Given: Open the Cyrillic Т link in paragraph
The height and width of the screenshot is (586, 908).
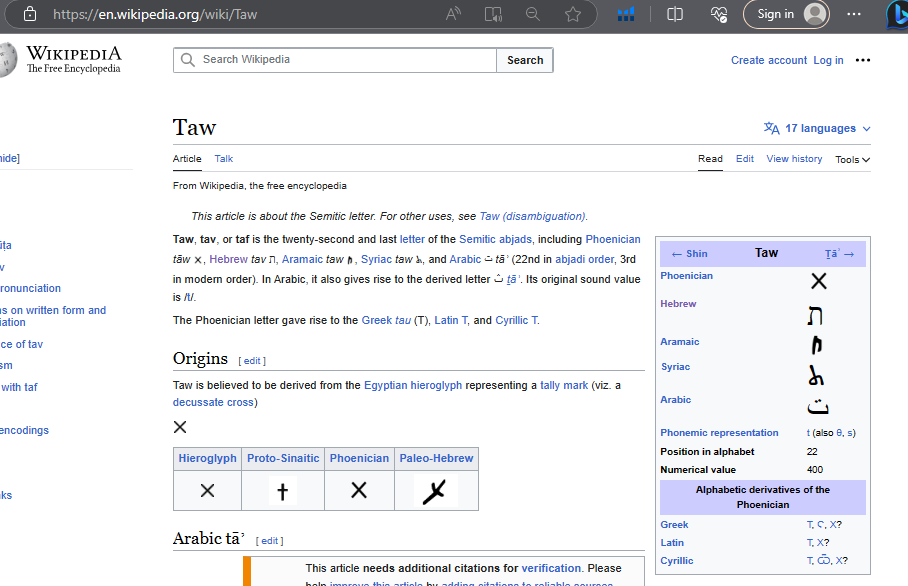Looking at the screenshot, I should [x=517, y=320].
